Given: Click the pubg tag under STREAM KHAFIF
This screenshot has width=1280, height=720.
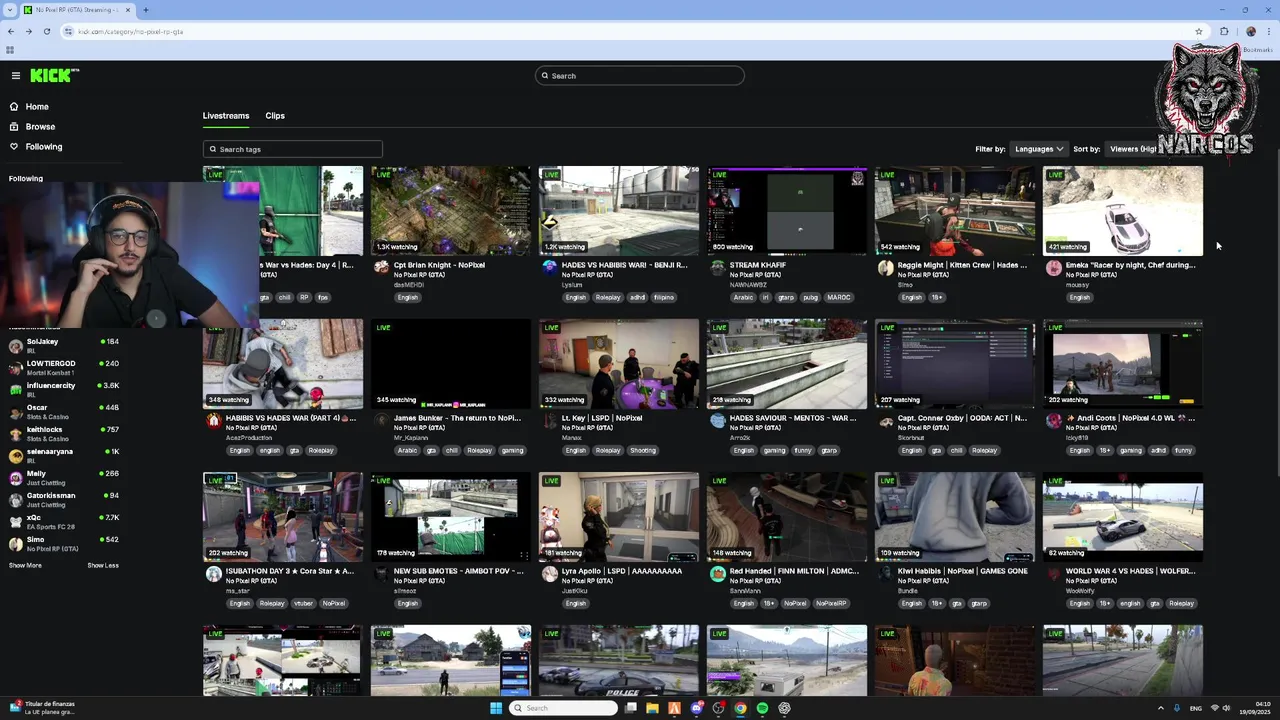Looking at the screenshot, I should [x=810, y=298].
